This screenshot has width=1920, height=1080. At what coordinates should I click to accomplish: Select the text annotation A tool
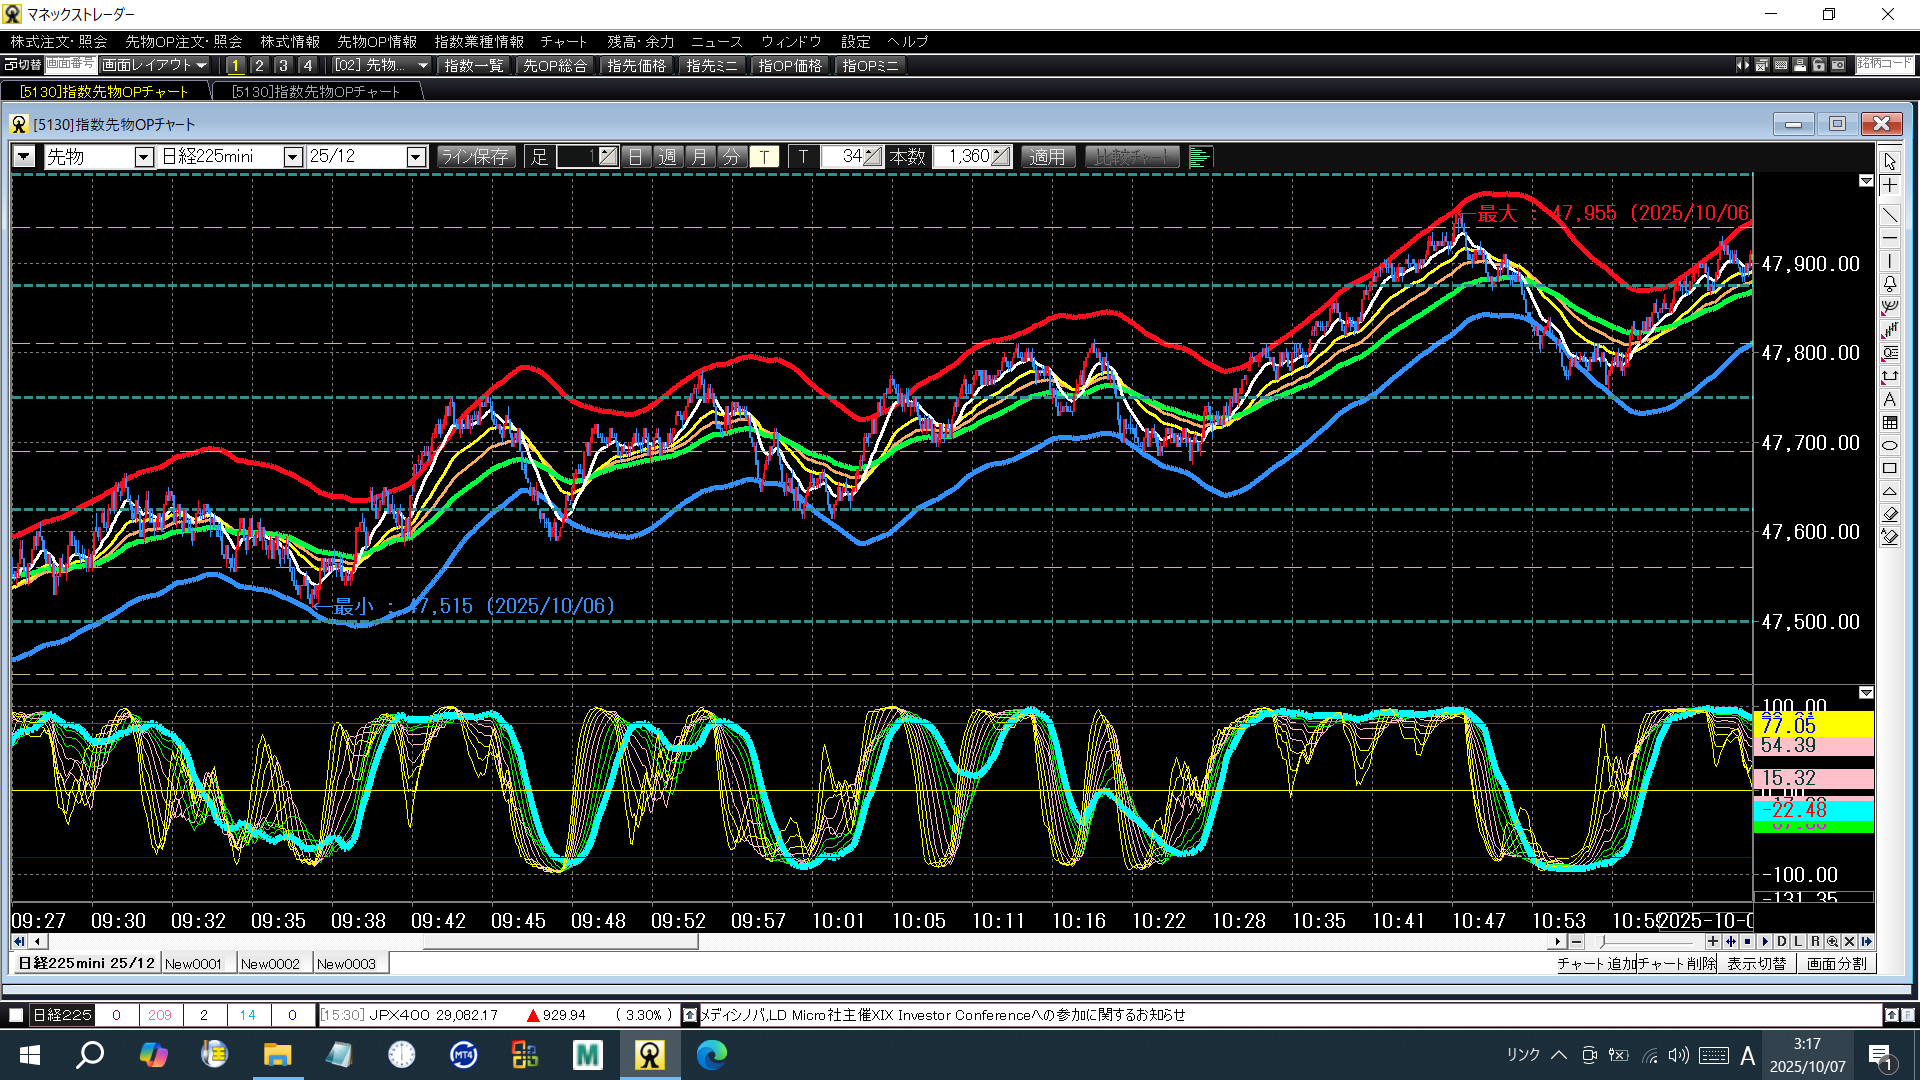1889,399
